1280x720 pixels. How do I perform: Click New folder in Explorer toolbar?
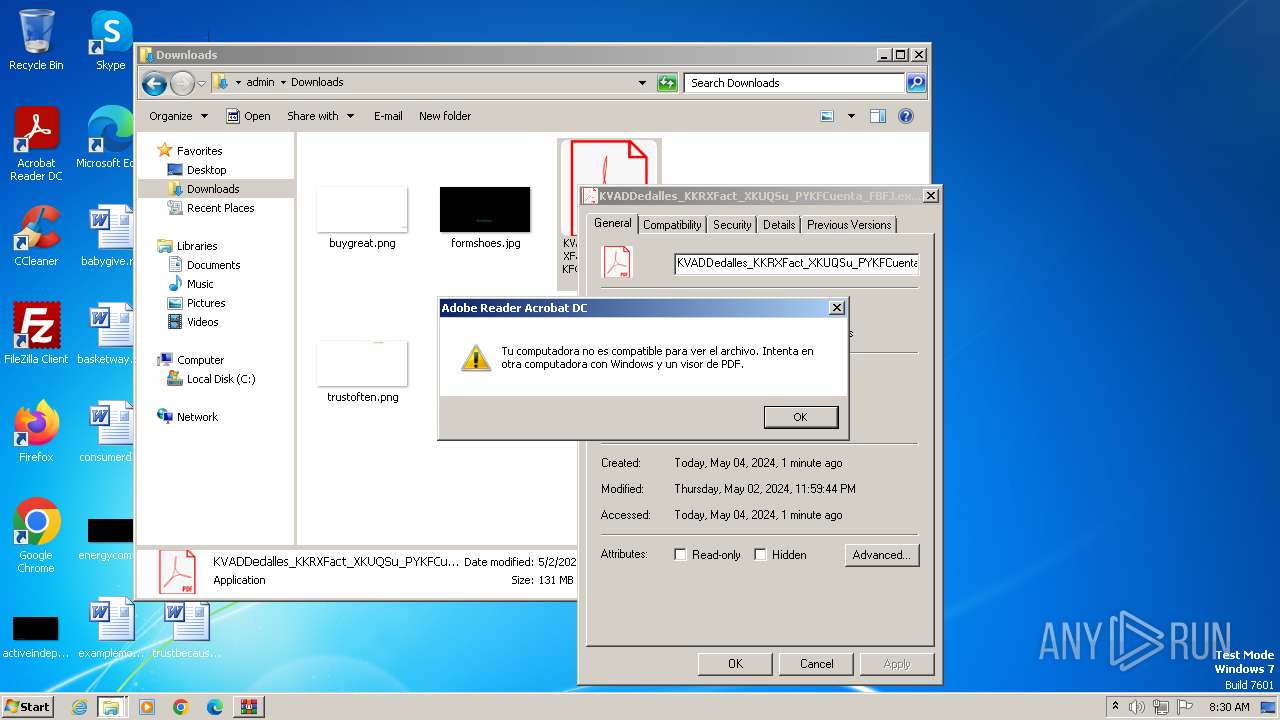445,116
